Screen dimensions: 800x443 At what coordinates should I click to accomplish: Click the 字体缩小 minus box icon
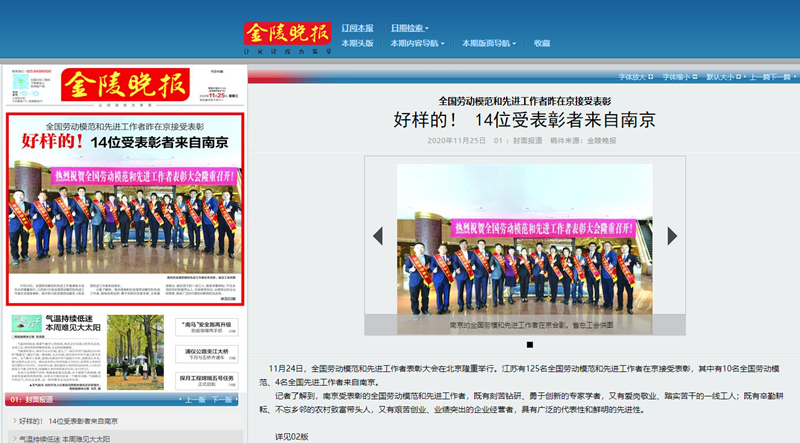694,77
